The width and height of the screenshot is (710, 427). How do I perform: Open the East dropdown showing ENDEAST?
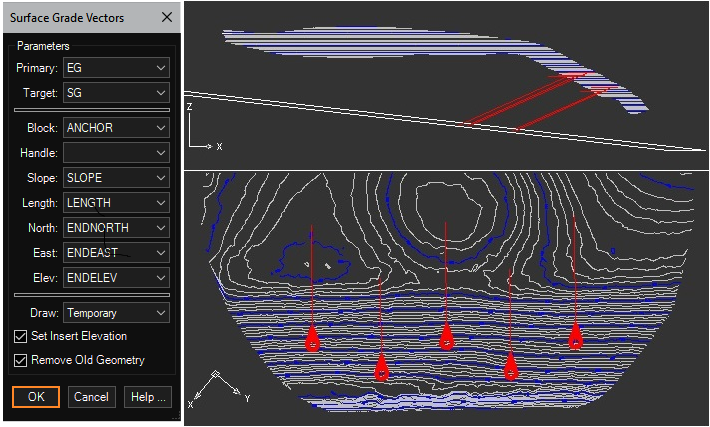pos(116,253)
